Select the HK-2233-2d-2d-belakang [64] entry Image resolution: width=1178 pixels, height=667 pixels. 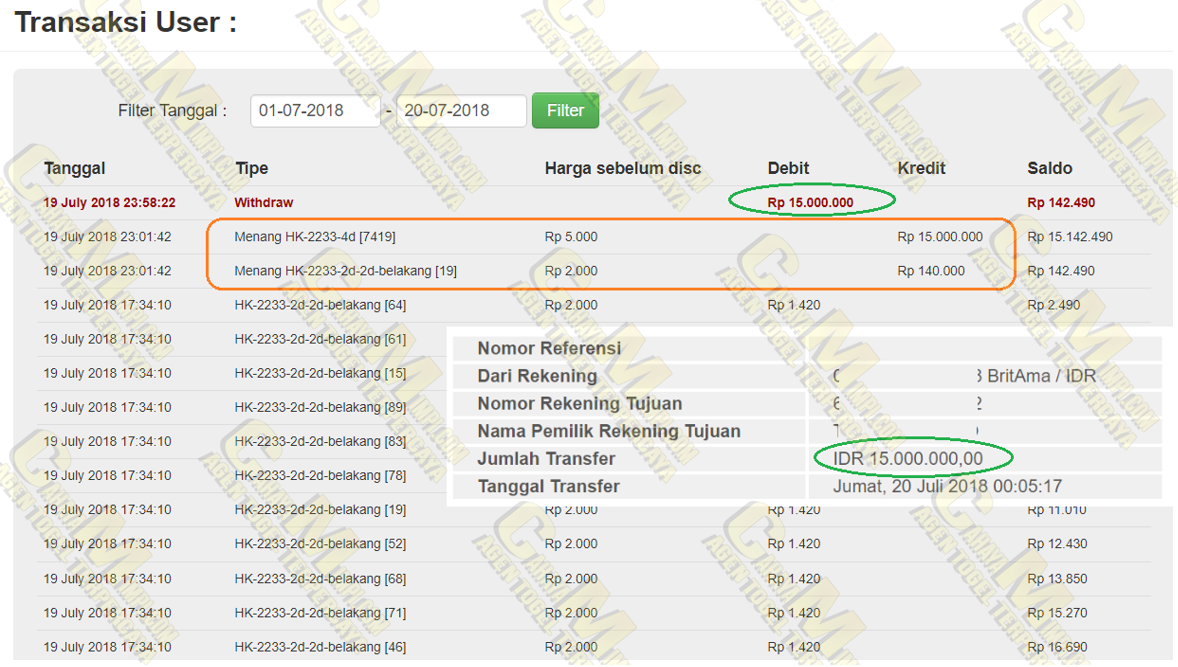320,305
